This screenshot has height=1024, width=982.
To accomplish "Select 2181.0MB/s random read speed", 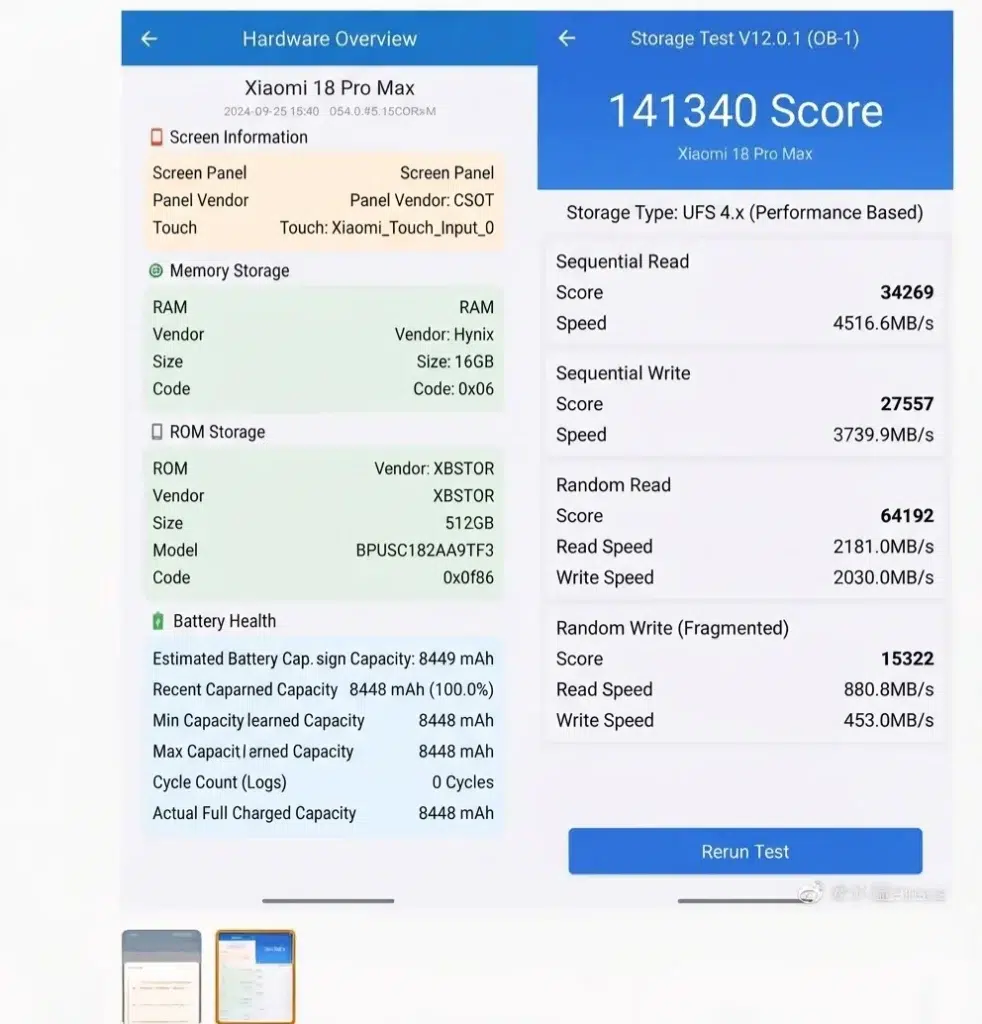I will click(883, 547).
